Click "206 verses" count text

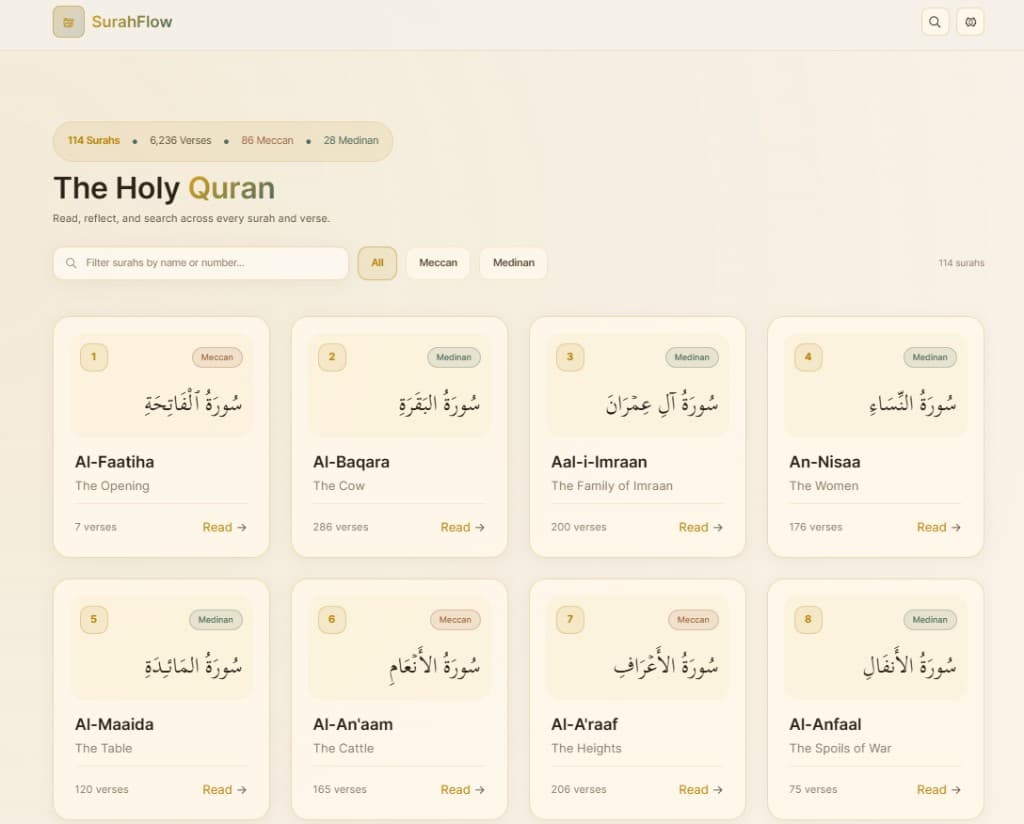click(x=579, y=789)
